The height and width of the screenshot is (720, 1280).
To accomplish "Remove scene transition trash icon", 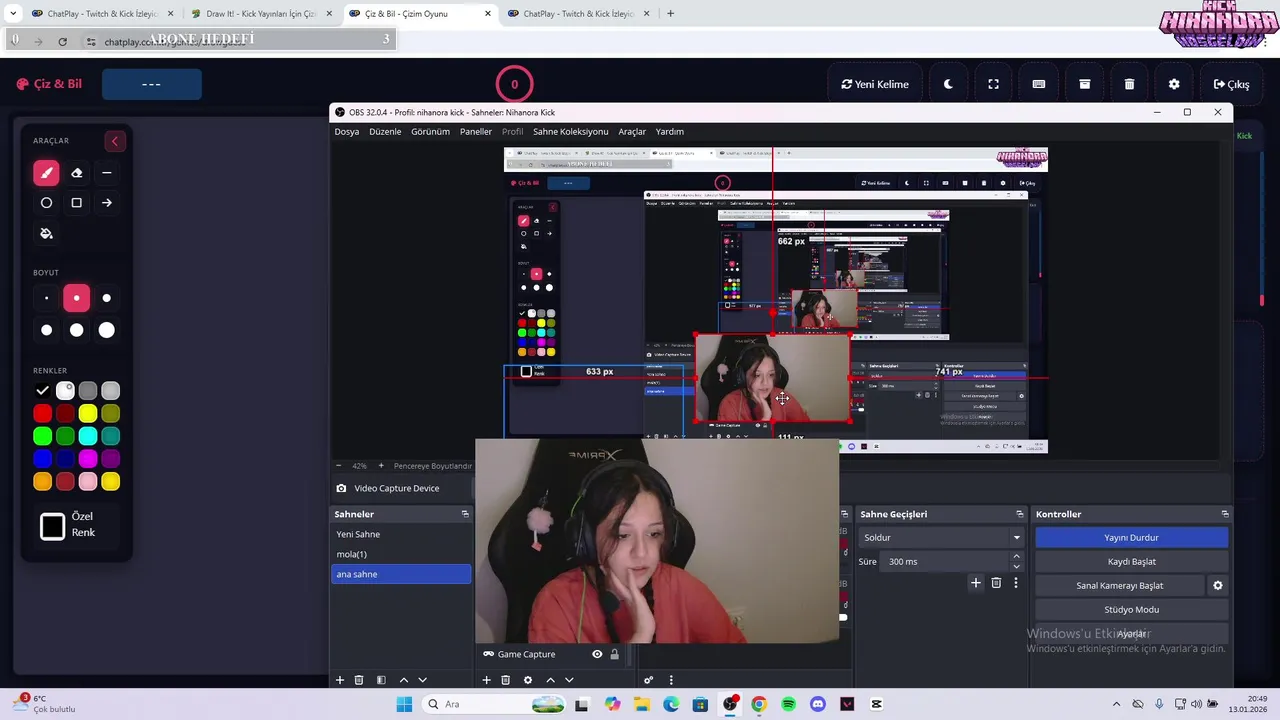I will [x=996, y=583].
